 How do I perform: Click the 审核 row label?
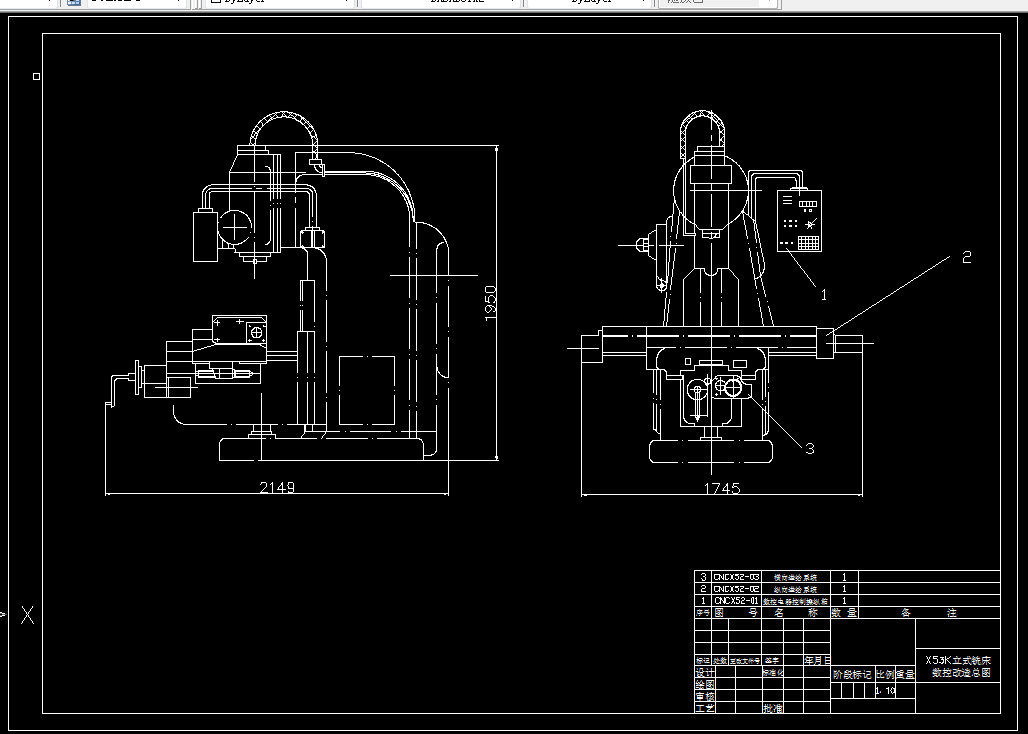[x=705, y=697]
